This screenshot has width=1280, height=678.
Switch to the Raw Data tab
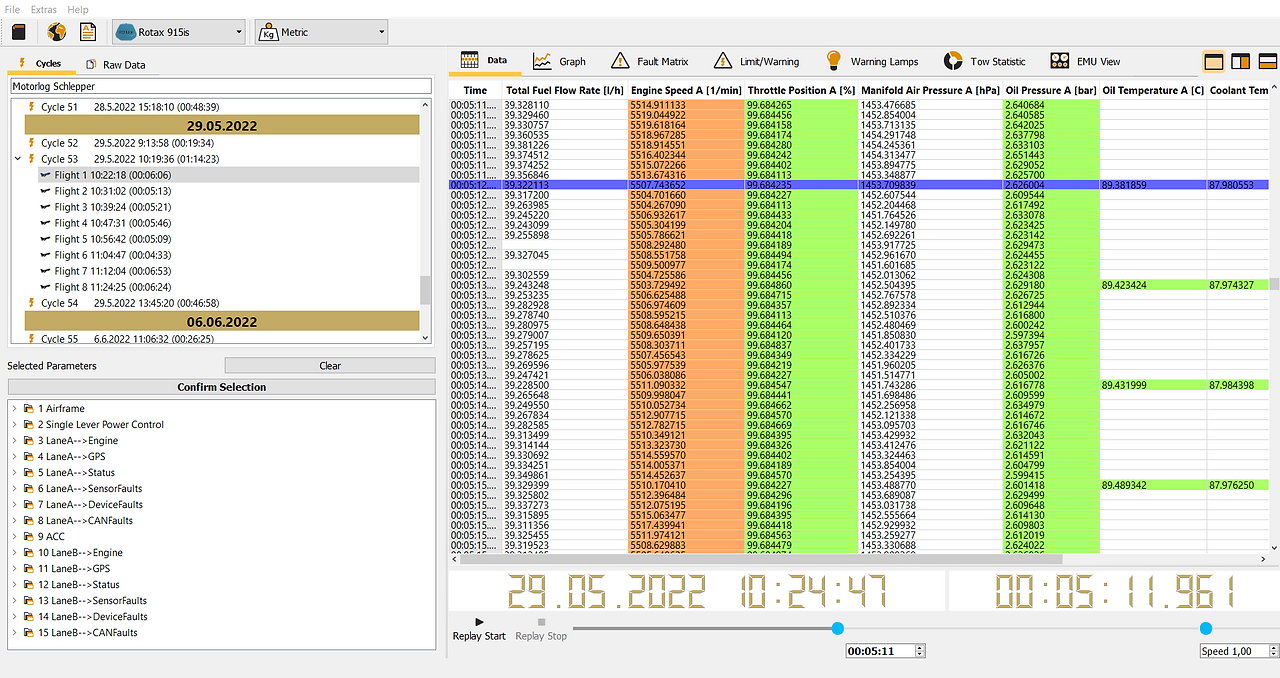coord(115,64)
